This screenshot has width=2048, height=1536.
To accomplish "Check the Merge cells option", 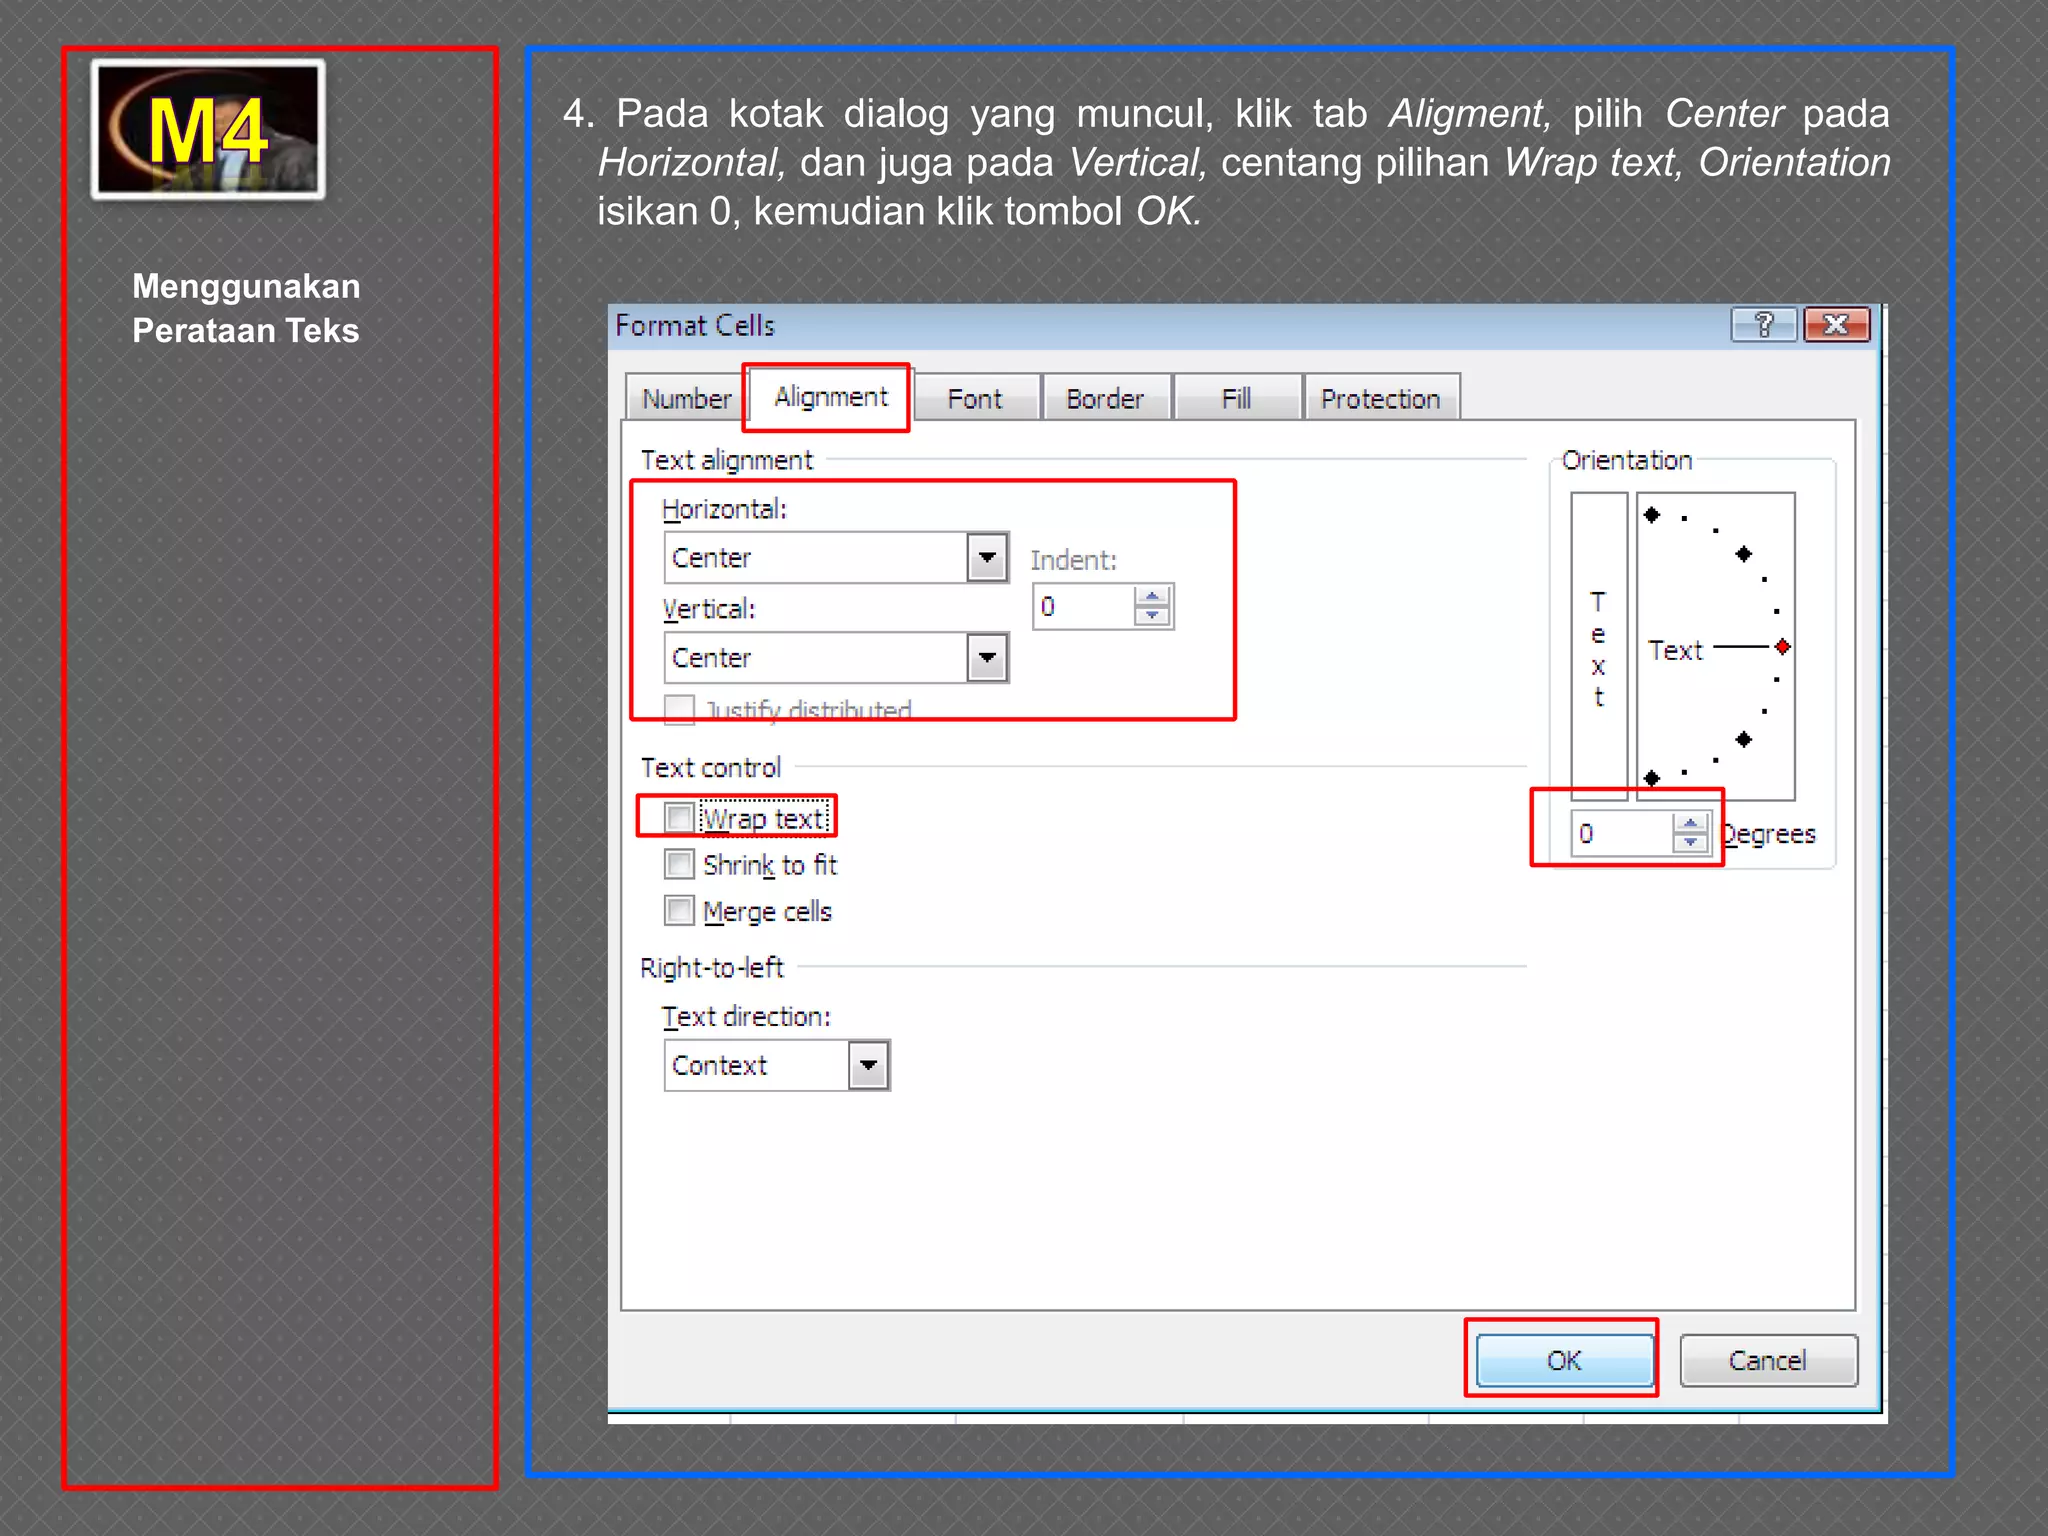I will pyautogui.click(x=679, y=911).
